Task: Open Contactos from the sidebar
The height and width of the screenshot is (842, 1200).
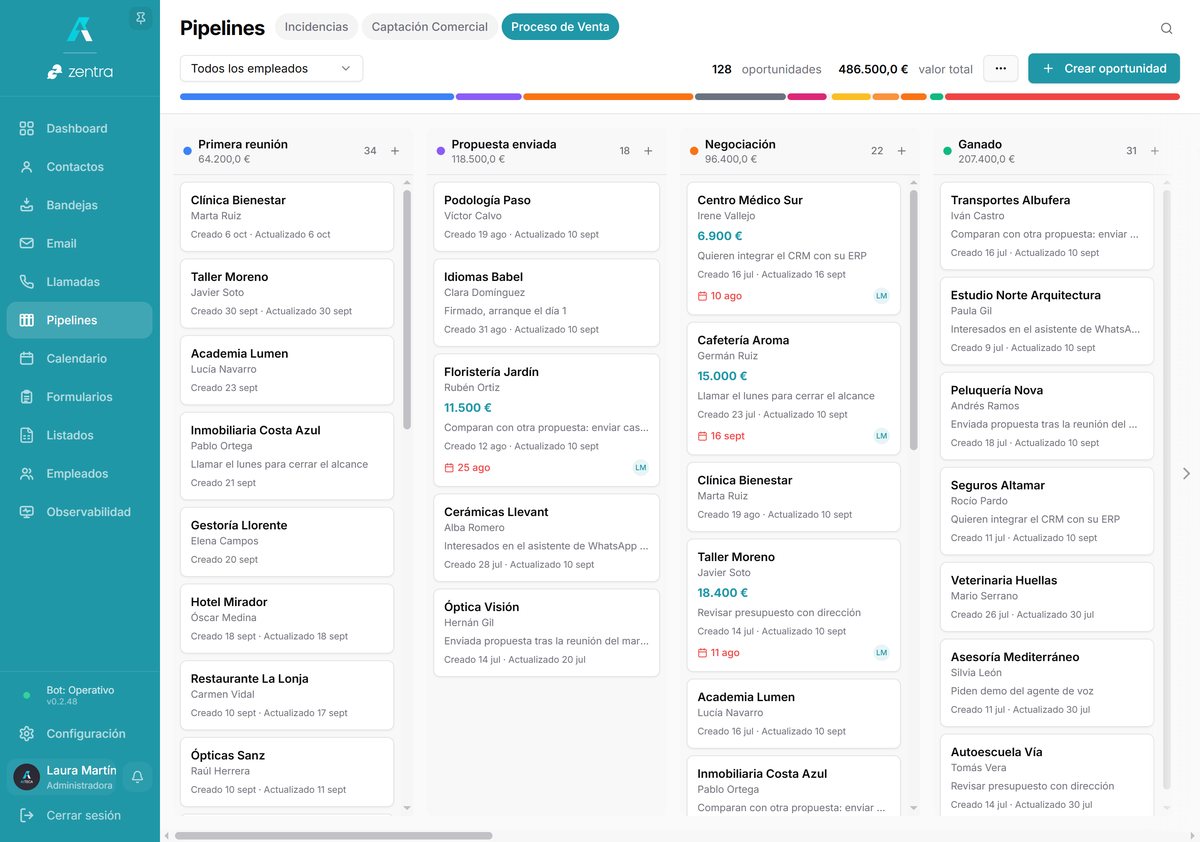Action: [x=80, y=167]
